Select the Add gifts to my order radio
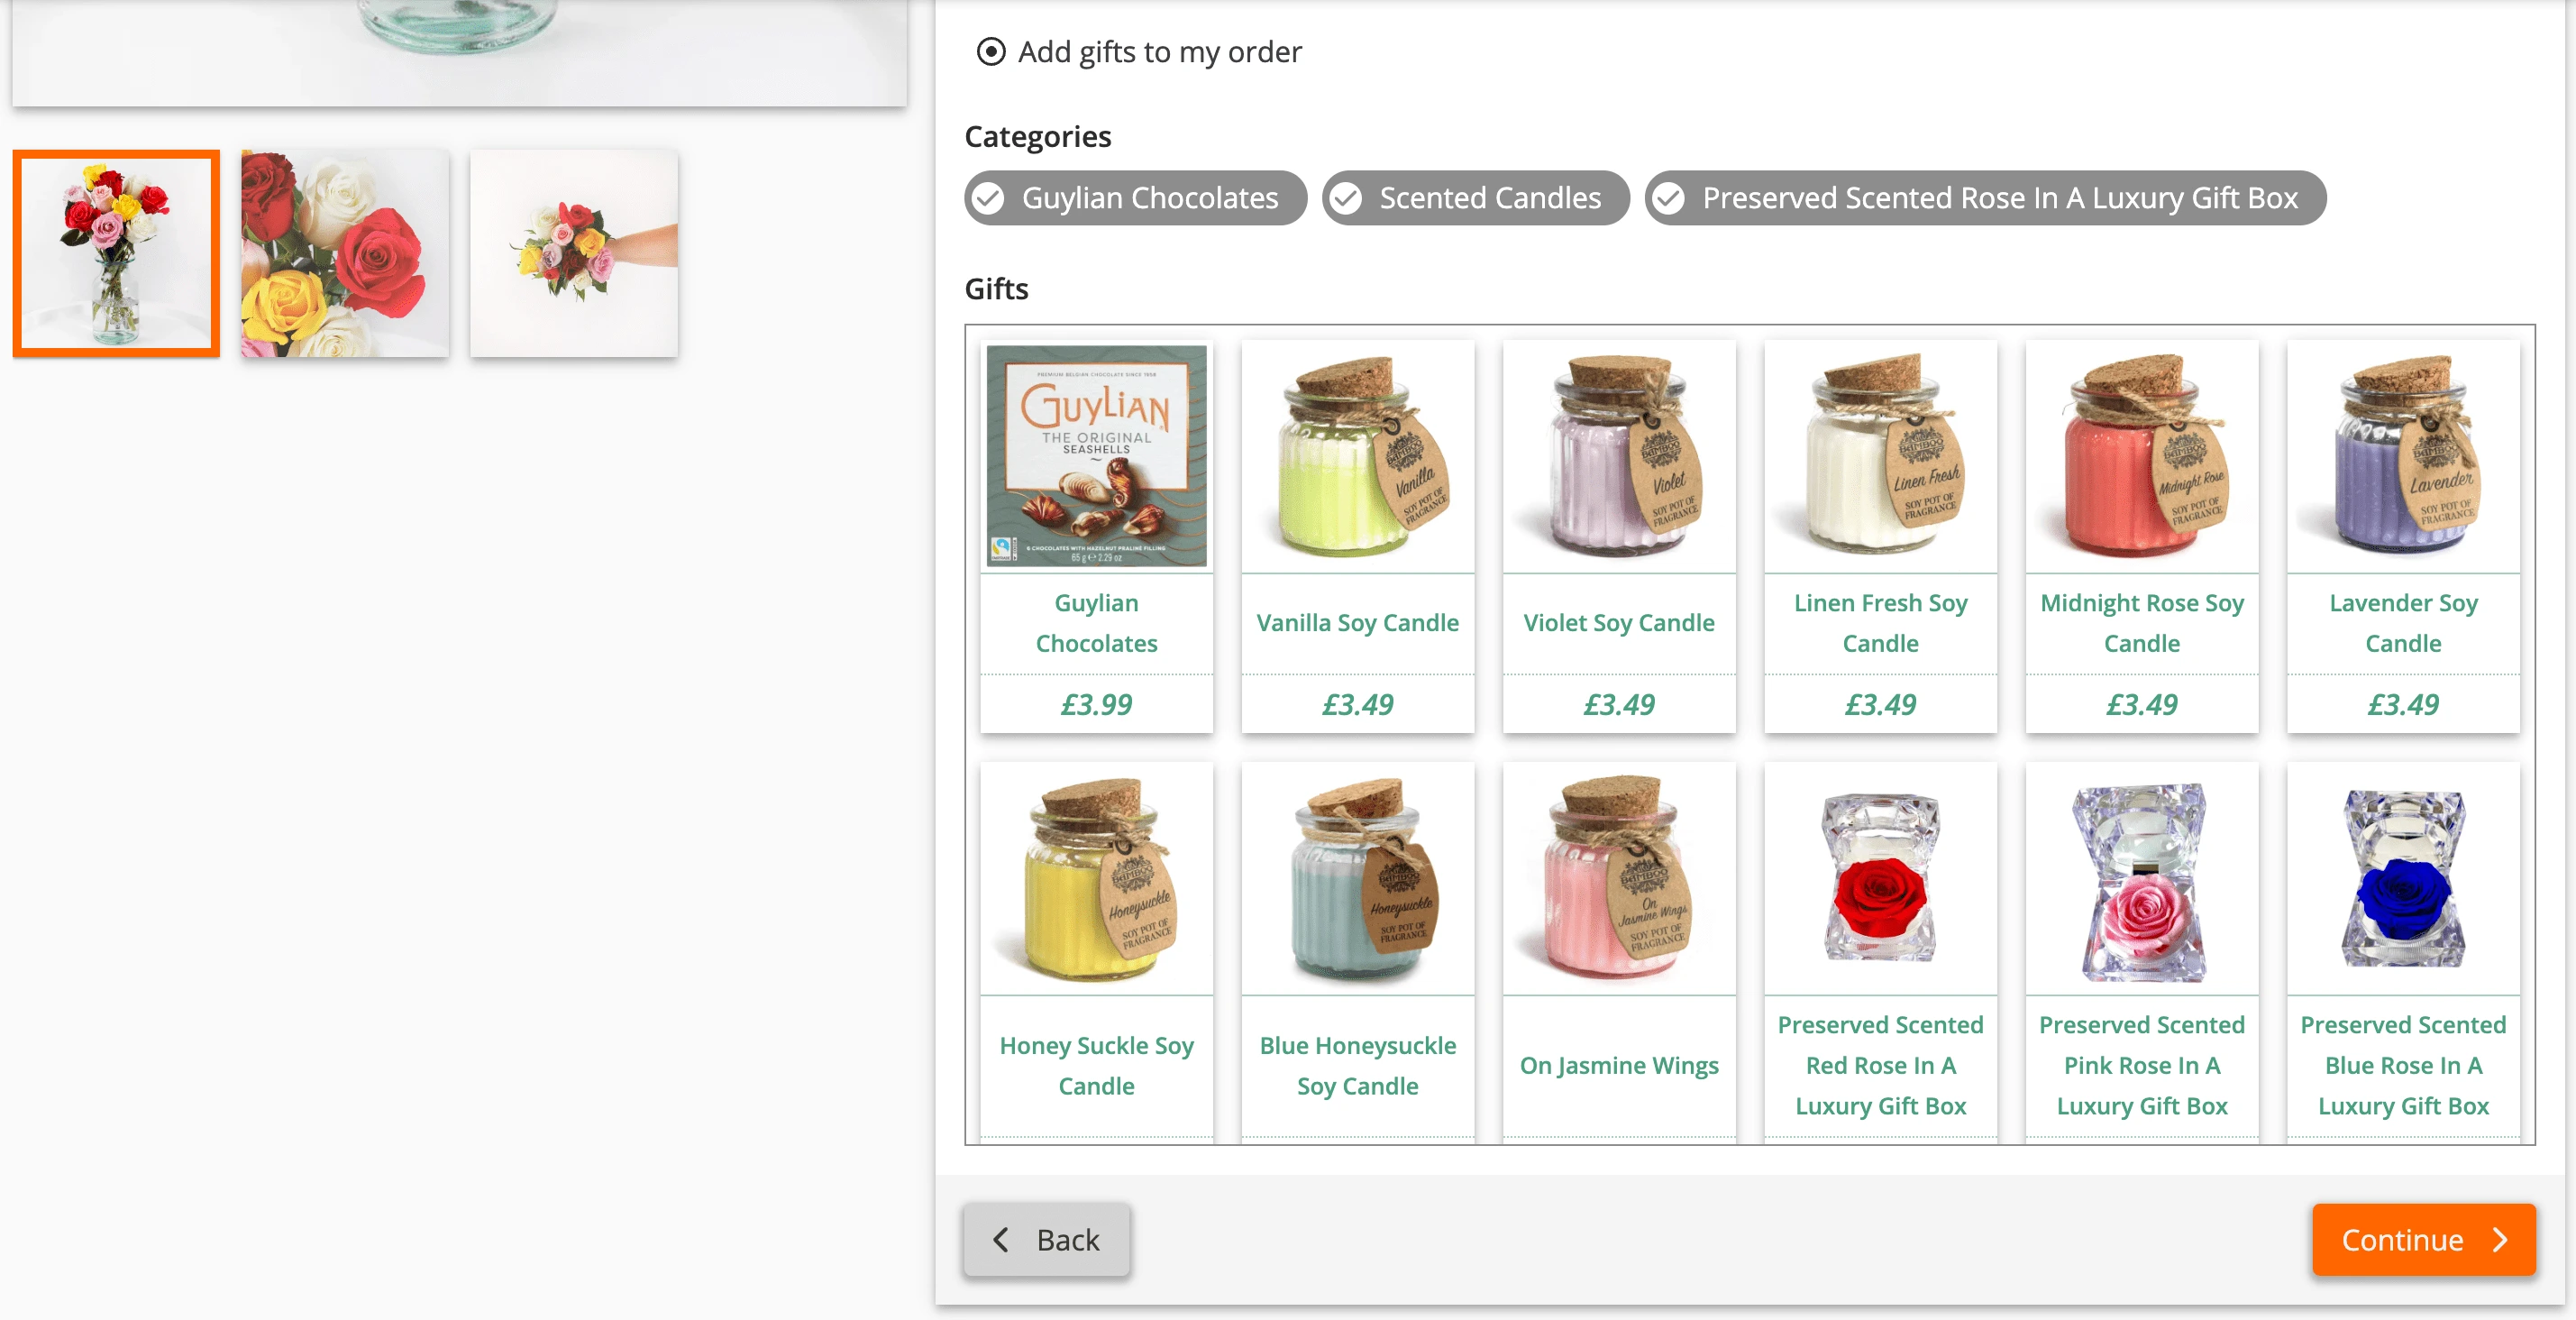This screenshot has width=2576, height=1320. (x=990, y=52)
